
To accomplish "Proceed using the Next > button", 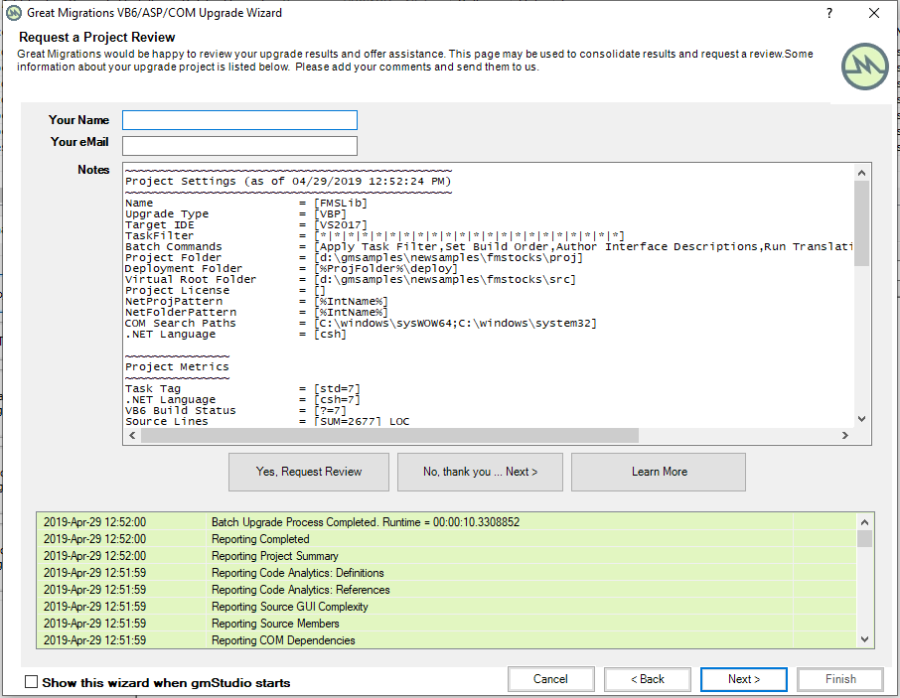I will 743,679.
